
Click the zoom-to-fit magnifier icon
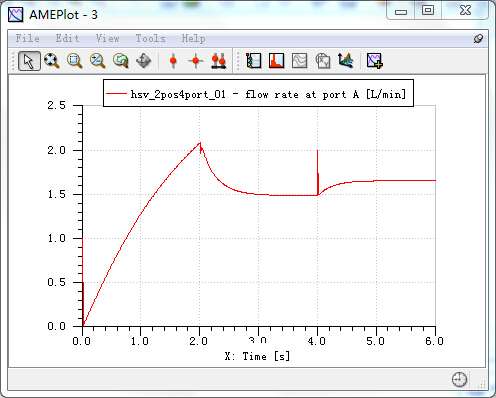52,61
